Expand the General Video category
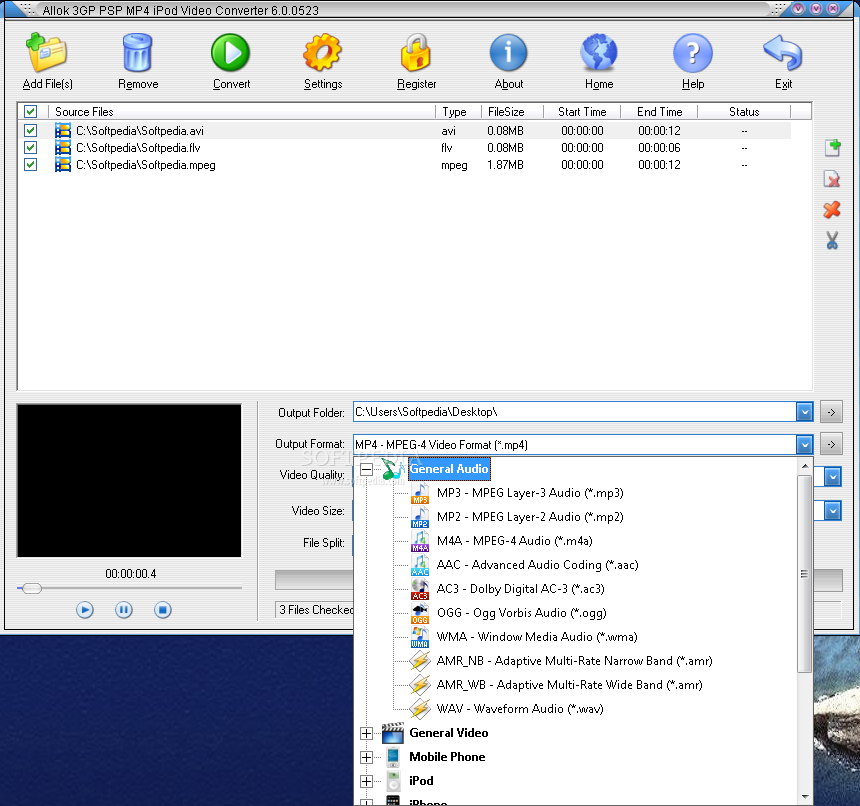Screen dimensions: 860x806 (366, 733)
